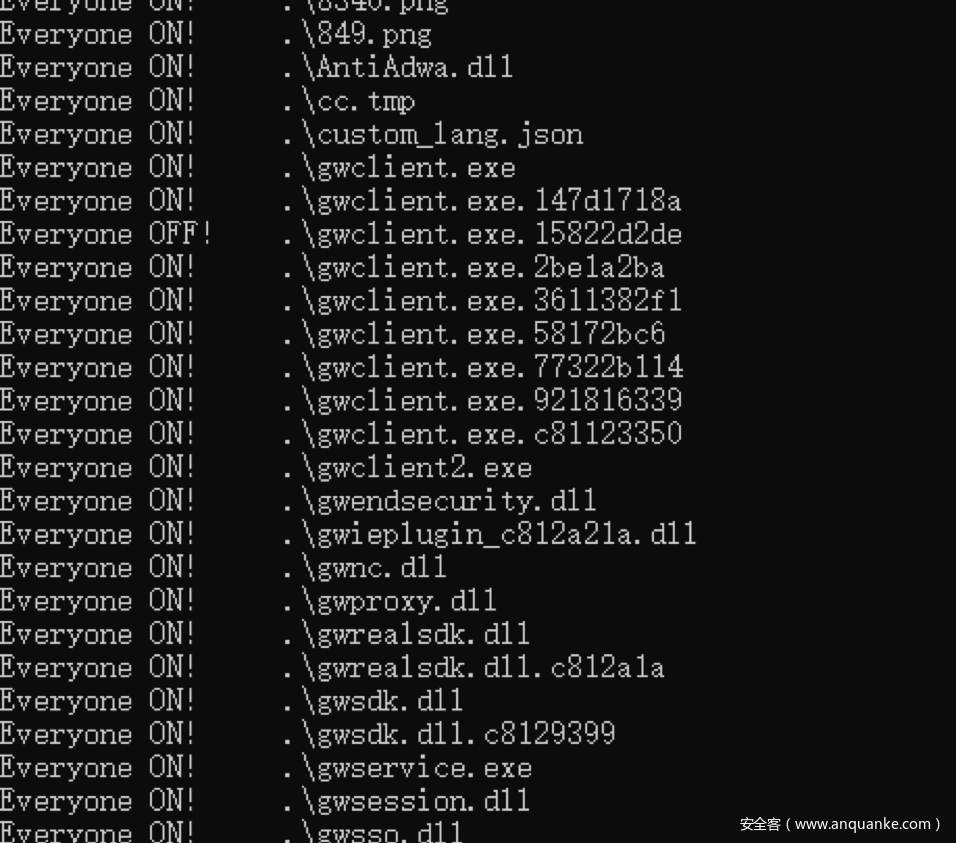Select the gwclient.exe.921816339 path
956x843 pixels.
[x=482, y=401]
